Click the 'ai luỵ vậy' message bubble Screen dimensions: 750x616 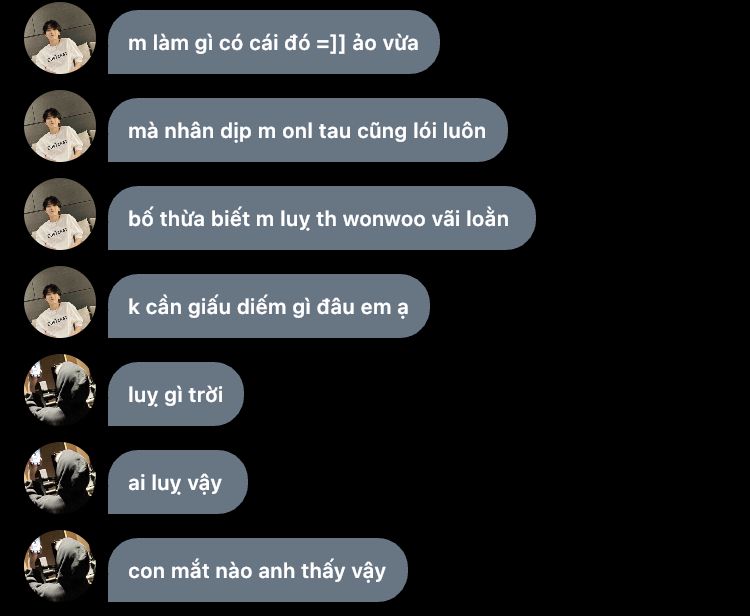pyautogui.click(x=178, y=482)
